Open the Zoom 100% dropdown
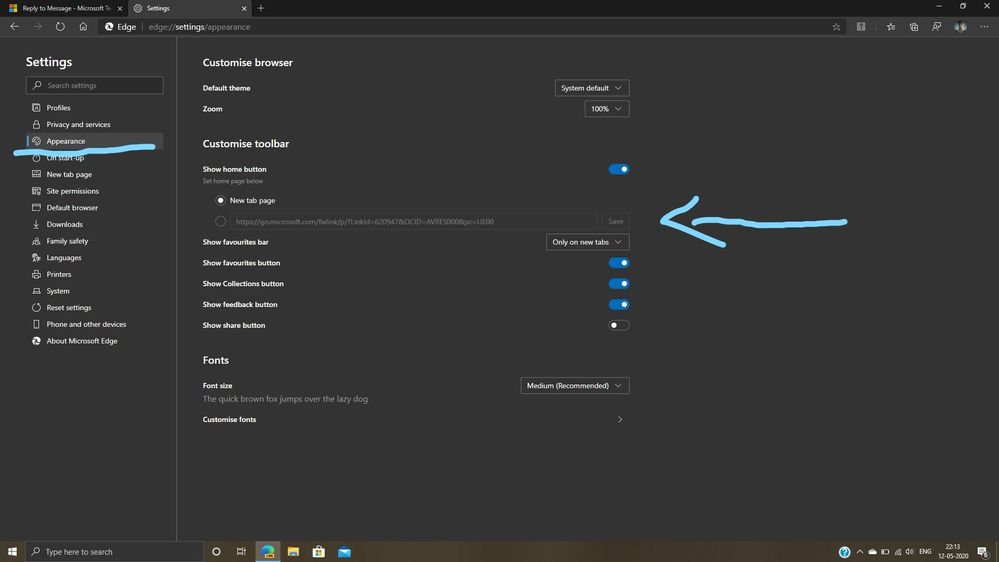 point(607,109)
